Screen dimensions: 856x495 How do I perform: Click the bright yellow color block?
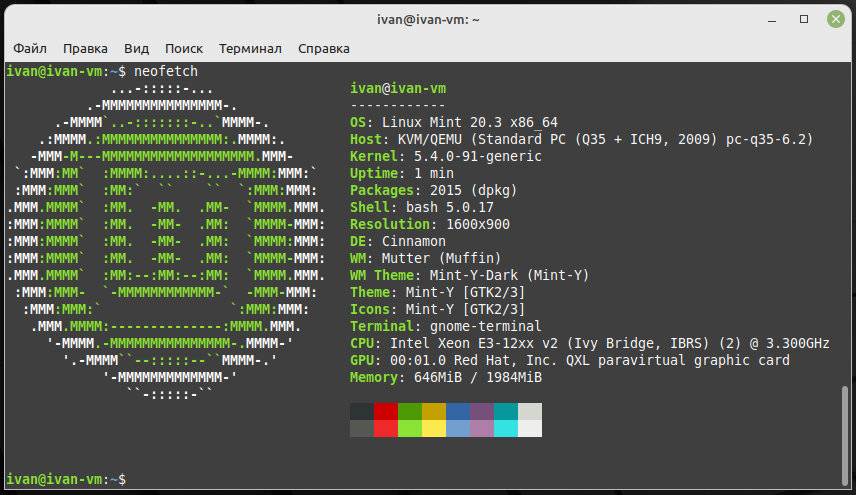click(x=434, y=428)
